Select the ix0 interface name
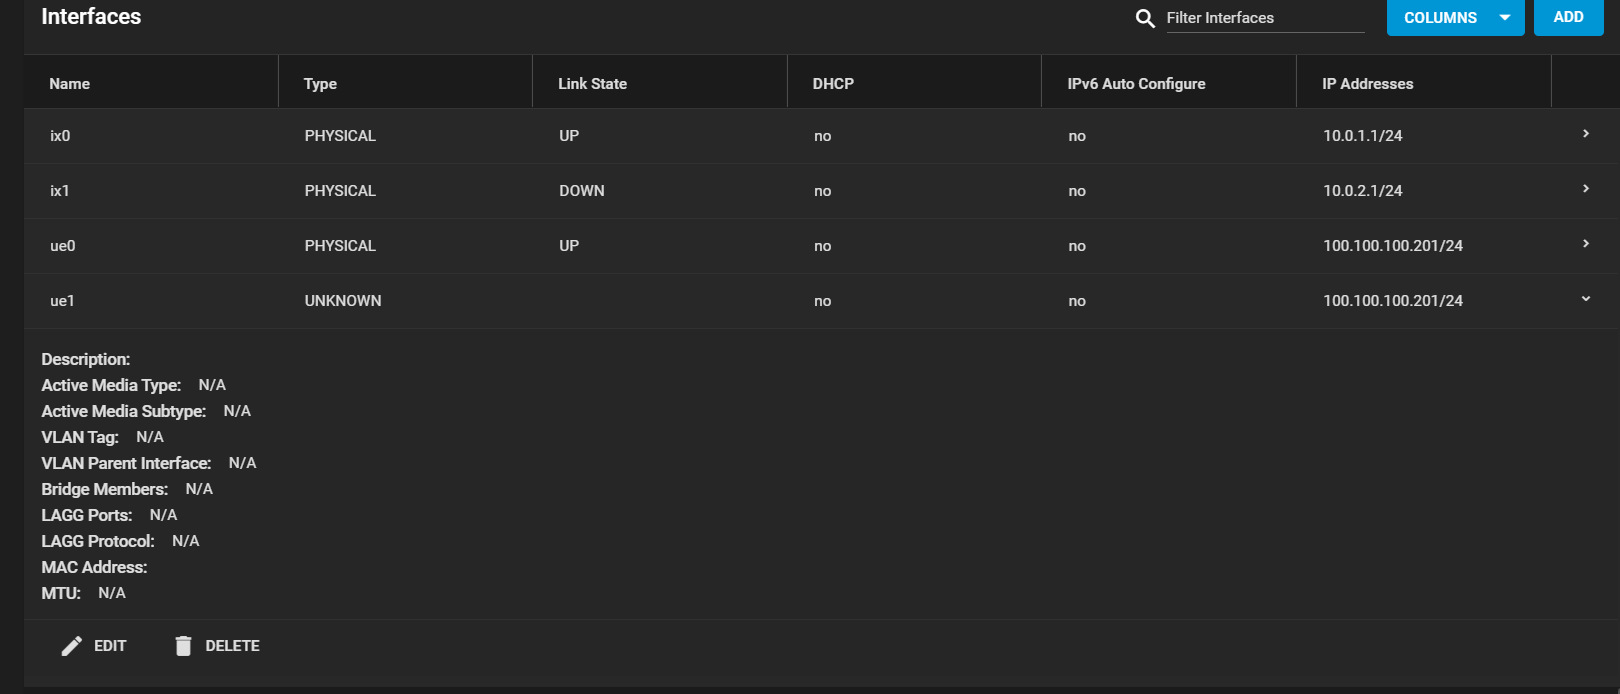The image size is (1620, 694). pyautogui.click(x=60, y=136)
